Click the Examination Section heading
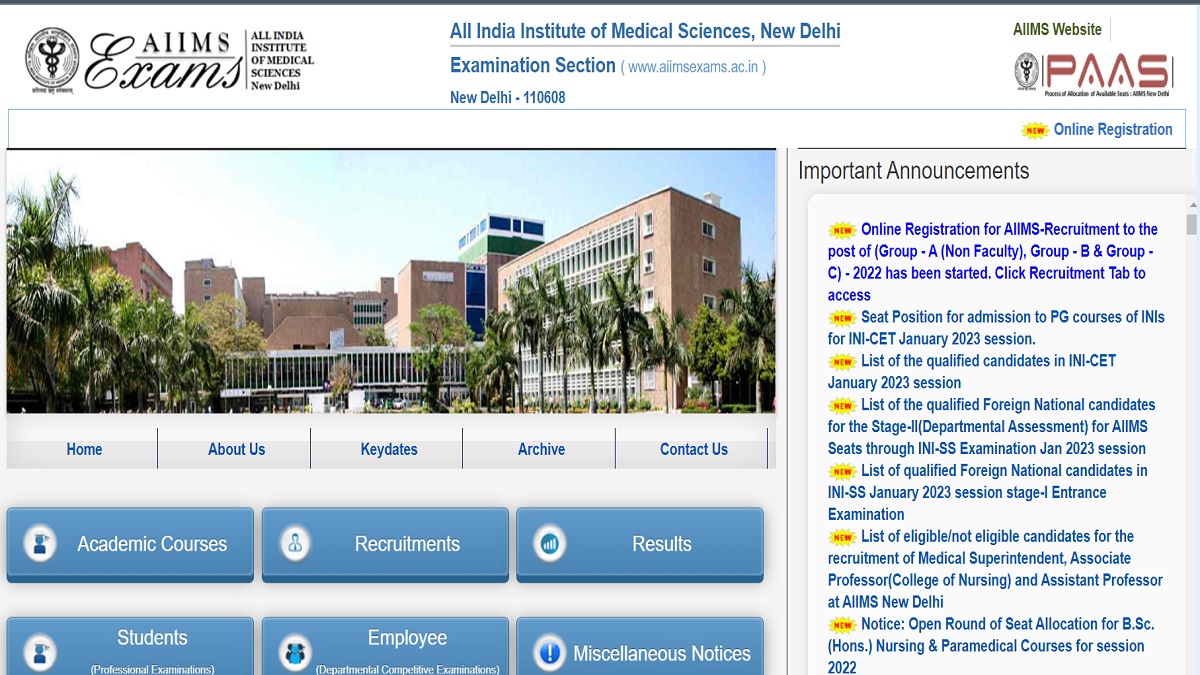Image resolution: width=1200 pixels, height=675 pixels. point(533,65)
